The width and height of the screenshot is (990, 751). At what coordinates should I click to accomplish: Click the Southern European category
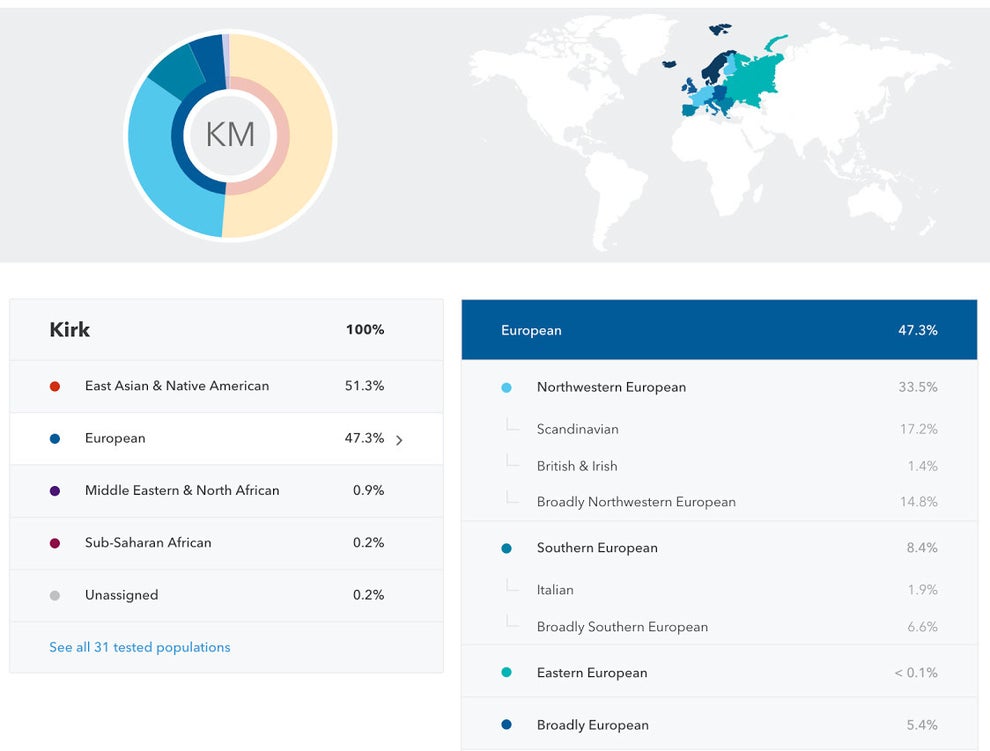[x=597, y=548]
